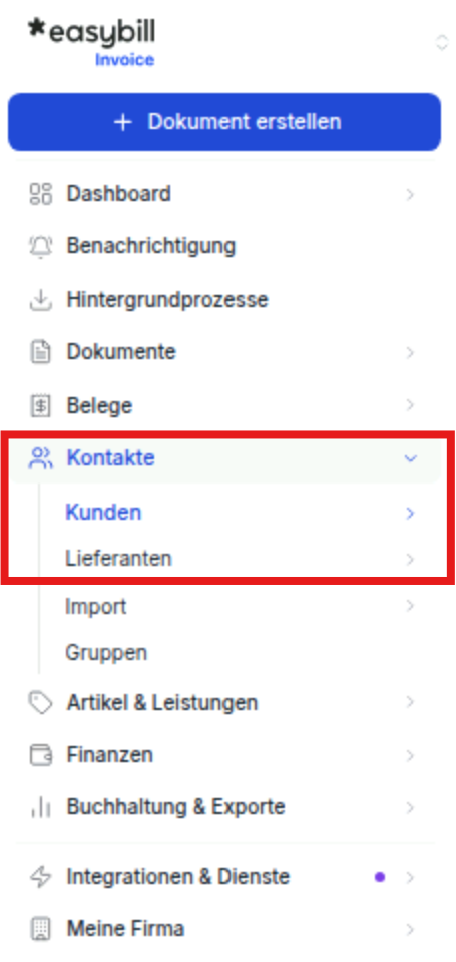This screenshot has height=962, width=456.
Task: Open the Kunden submenu item
Action: click(240, 513)
